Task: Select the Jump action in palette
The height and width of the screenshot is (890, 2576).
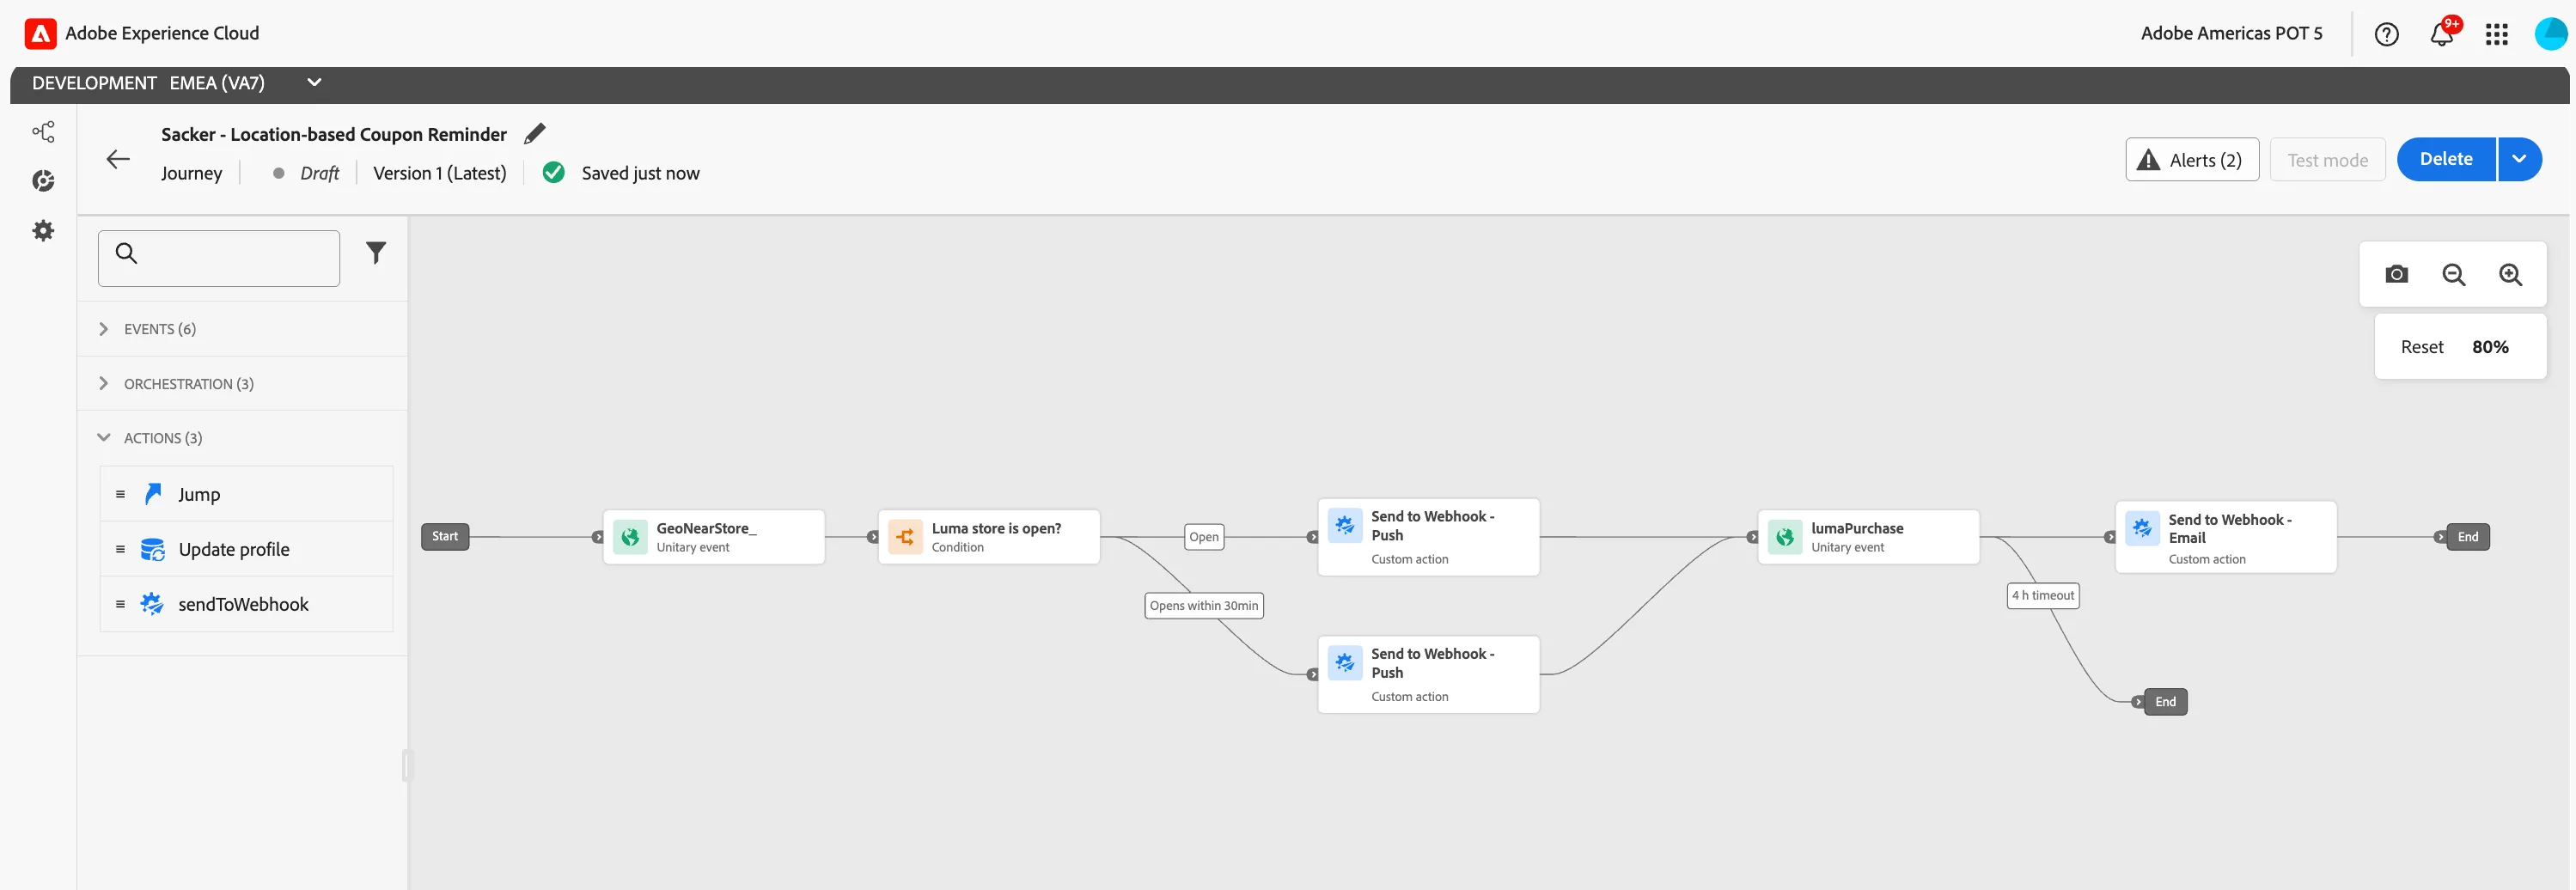Action: (x=247, y=494)
